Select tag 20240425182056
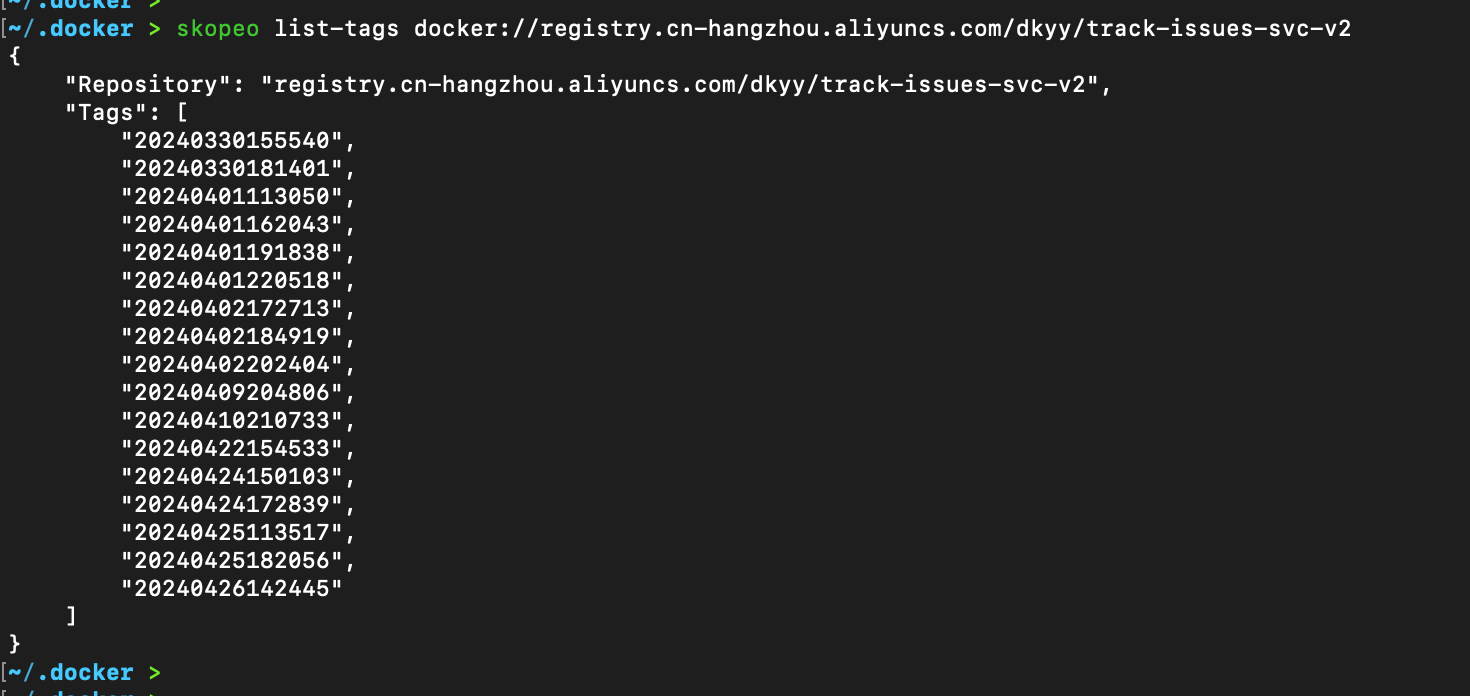The image size is (1470, 696). click(232, 560)
